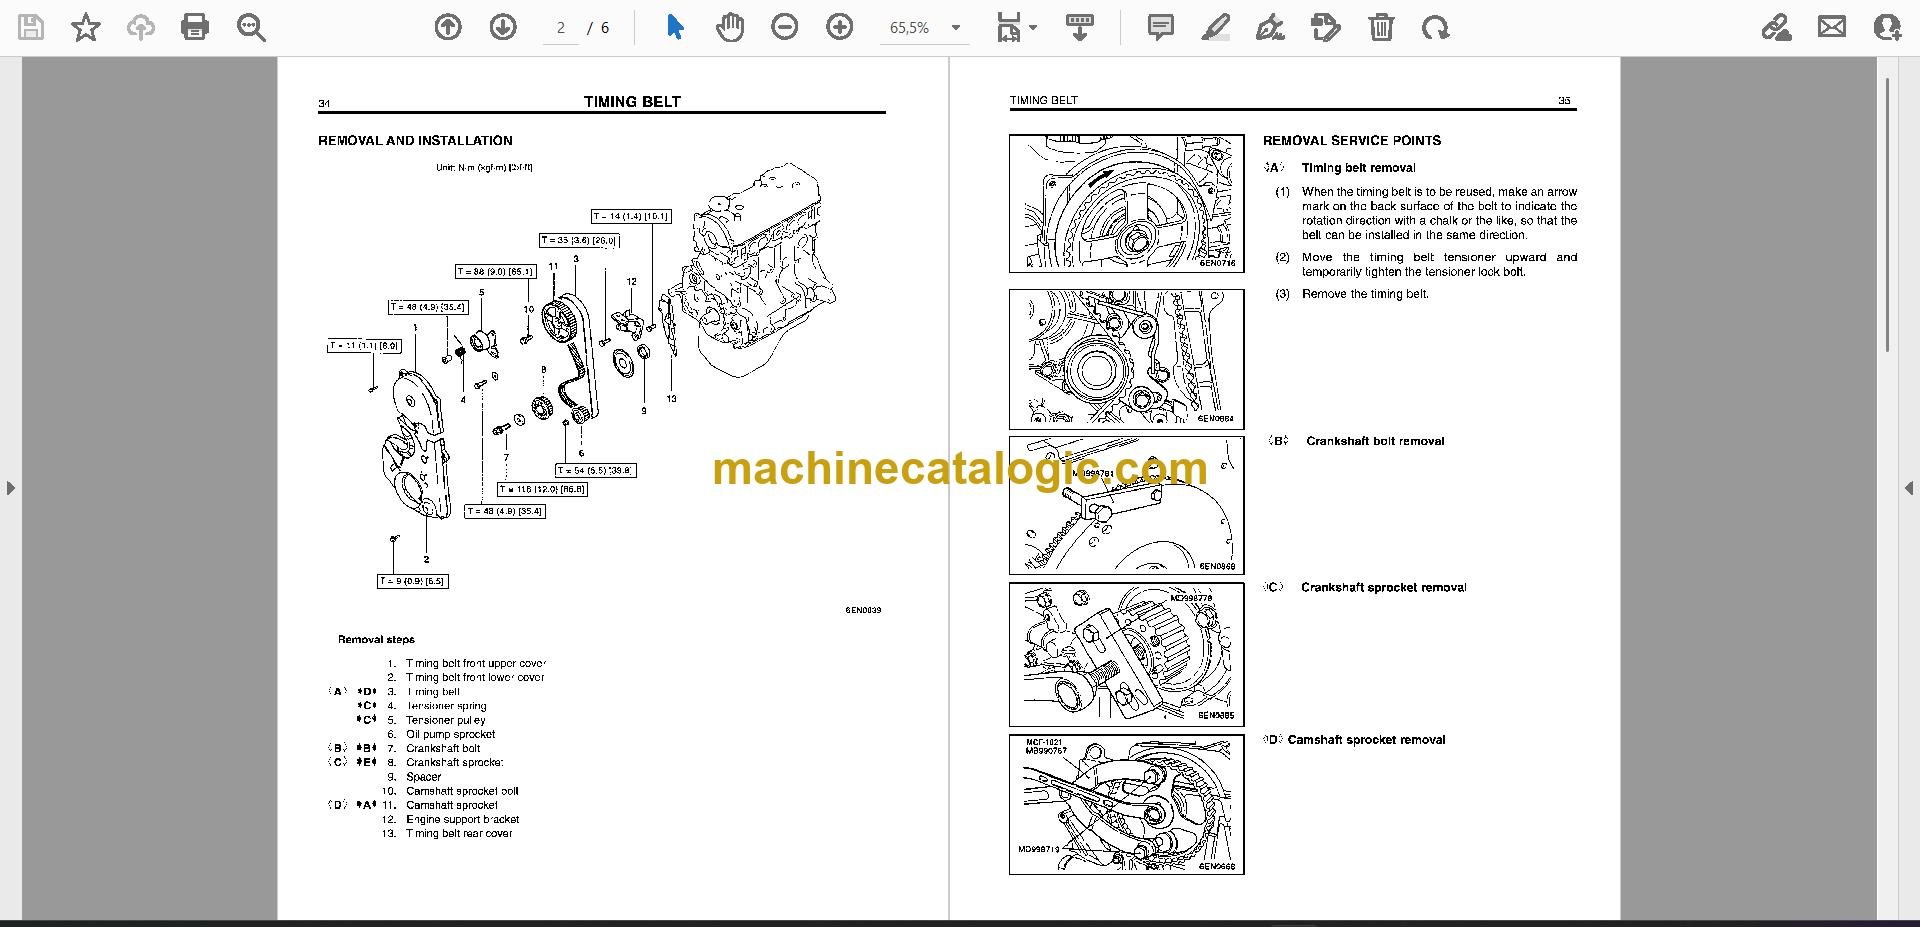The height and width of the screenshot is (927, 1920).
Task: Go to the next page
Action: [503, 28]
